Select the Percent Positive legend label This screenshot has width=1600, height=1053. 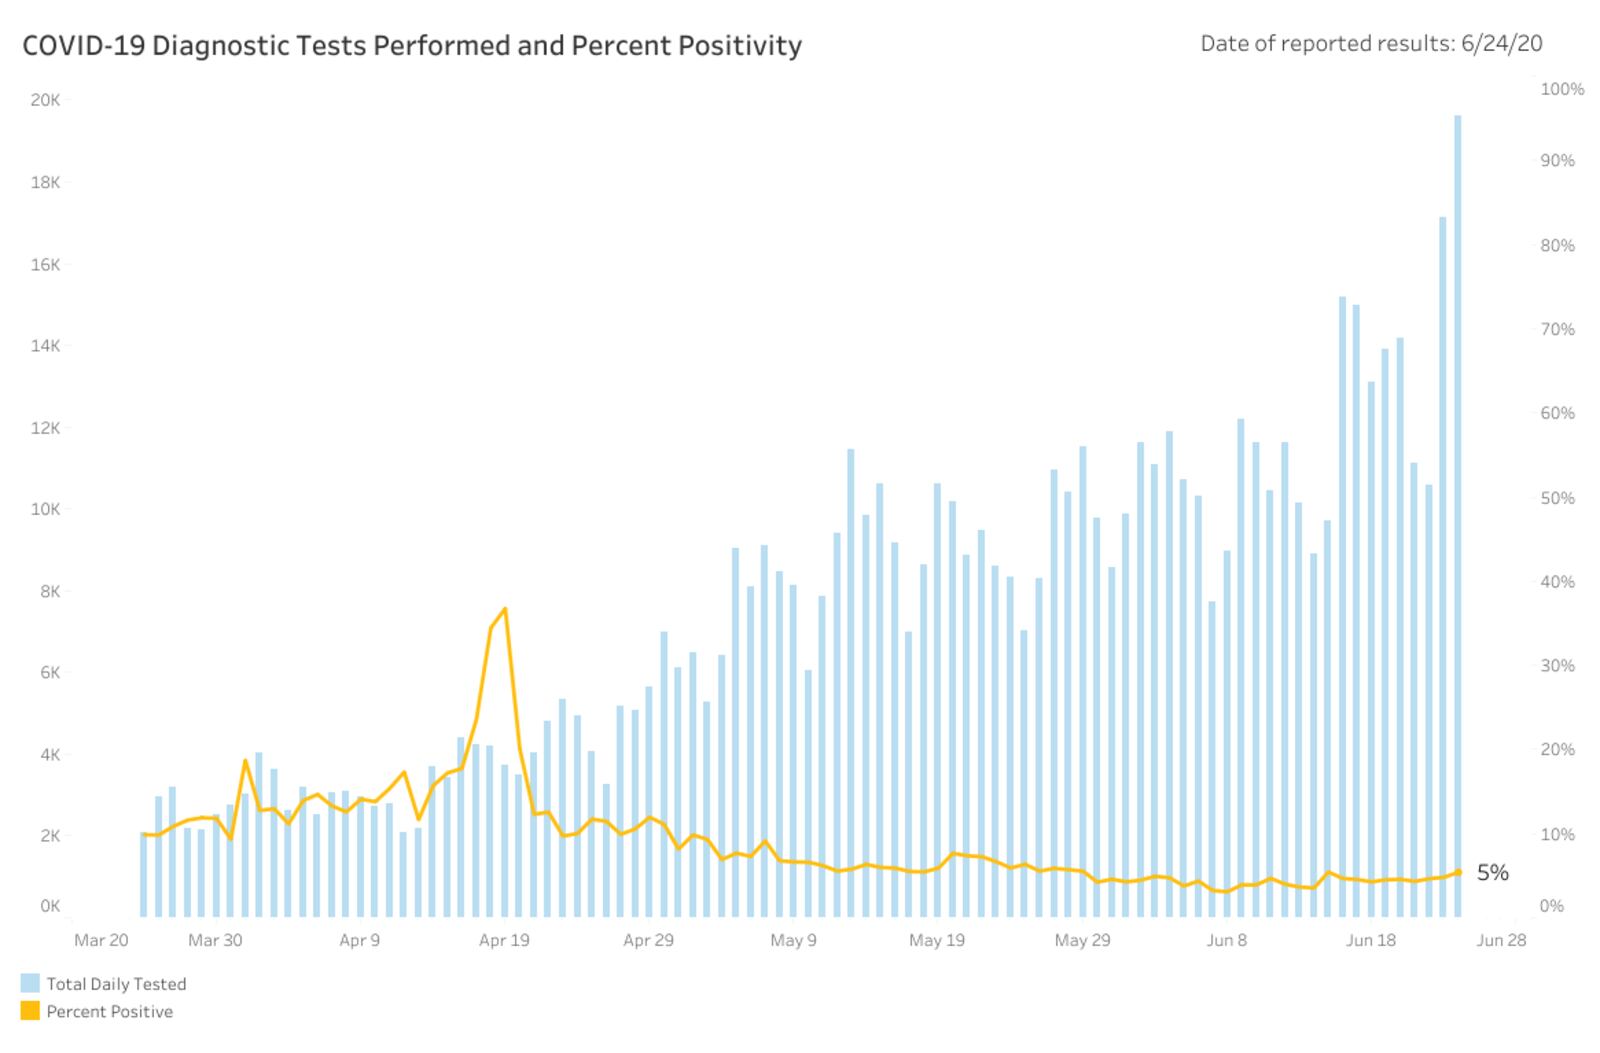(x=110, y=1012)
